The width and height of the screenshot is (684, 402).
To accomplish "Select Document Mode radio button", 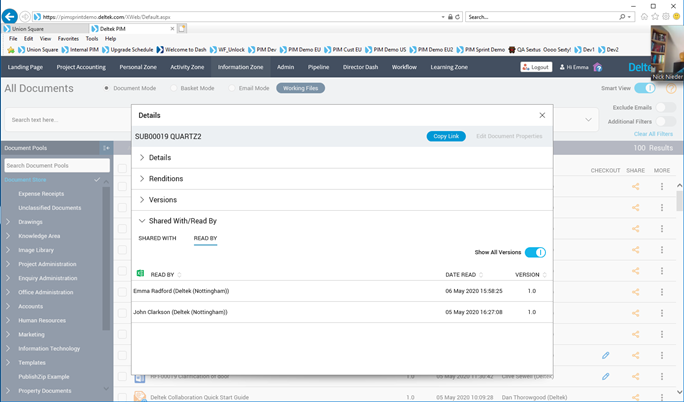I will pos(106,88).
